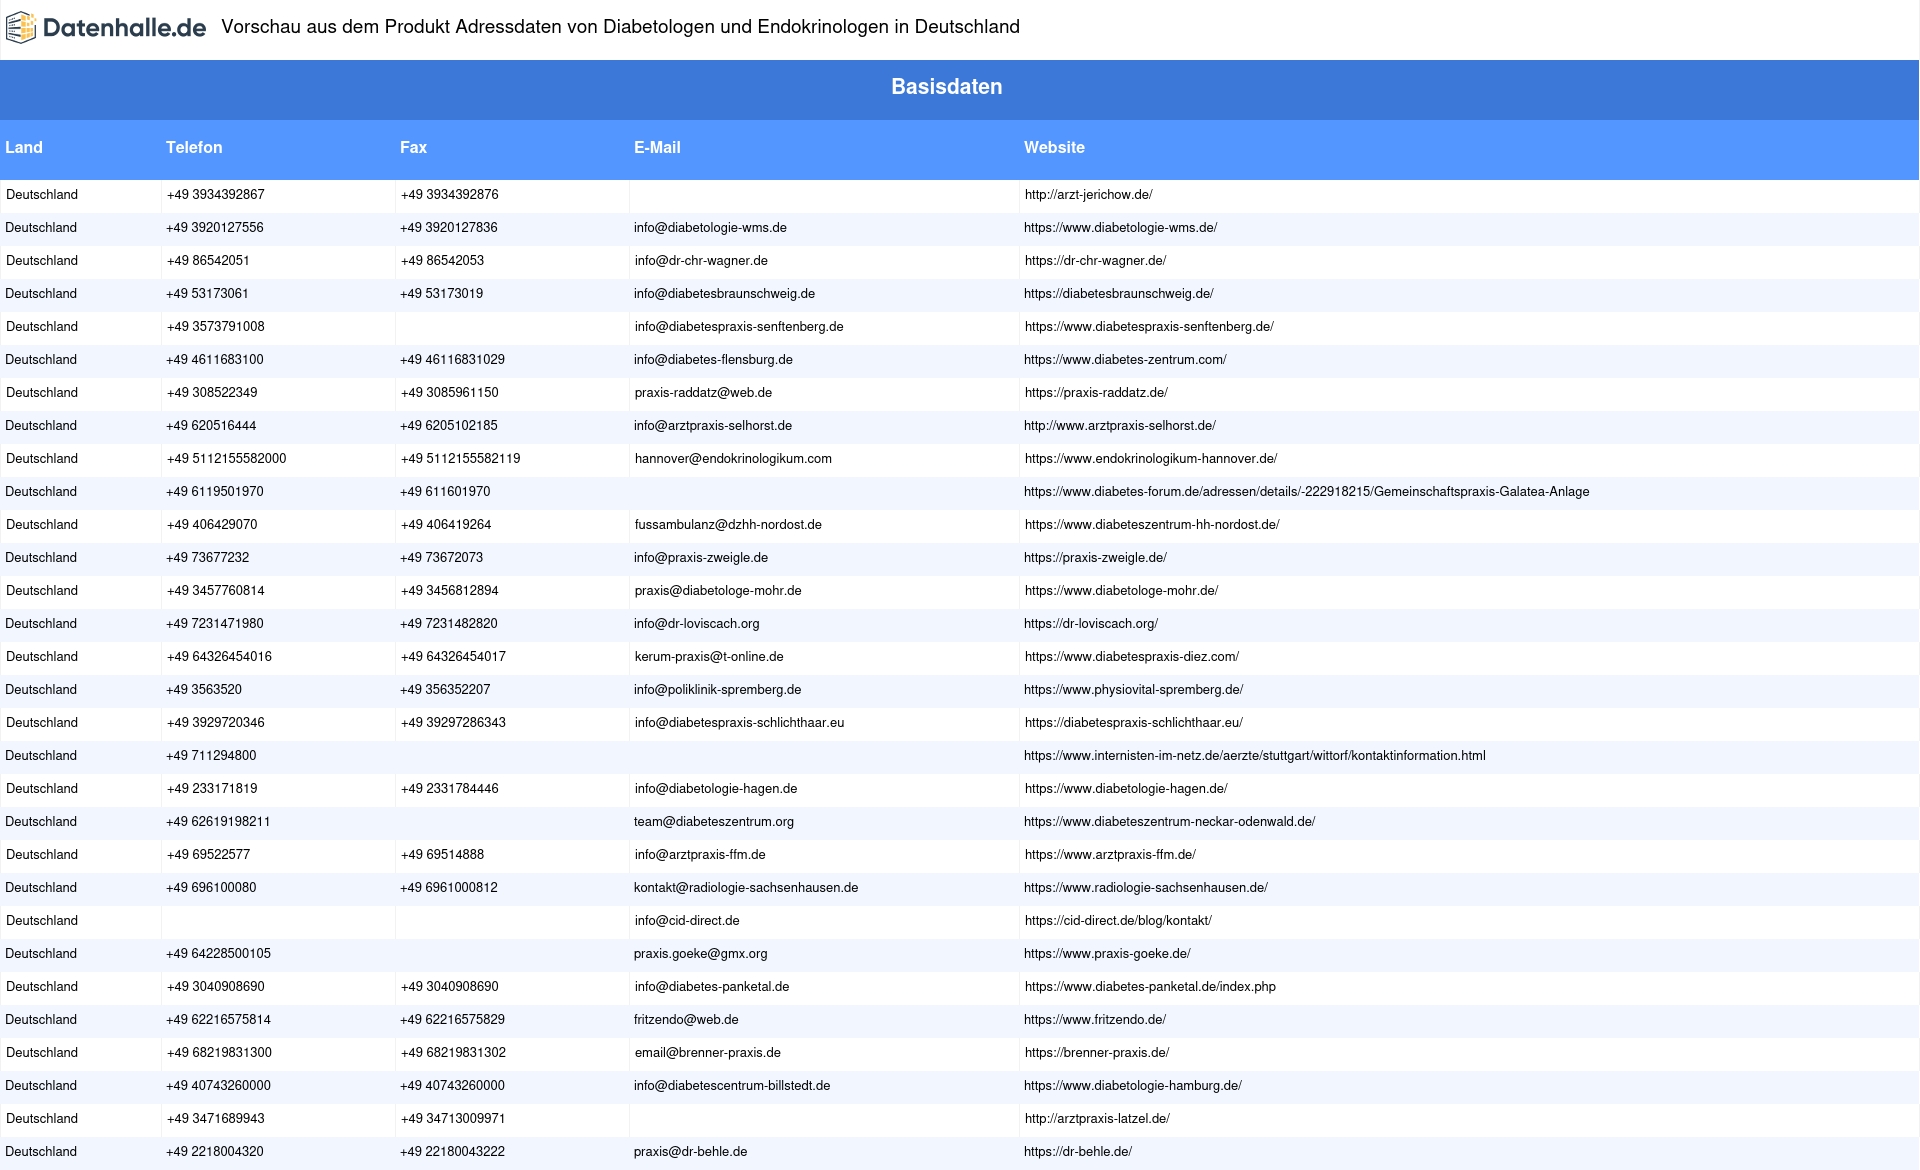Click praxis-raddatz@web.de email
This screenshot has width=1920, height=1170.
(703, 393)
